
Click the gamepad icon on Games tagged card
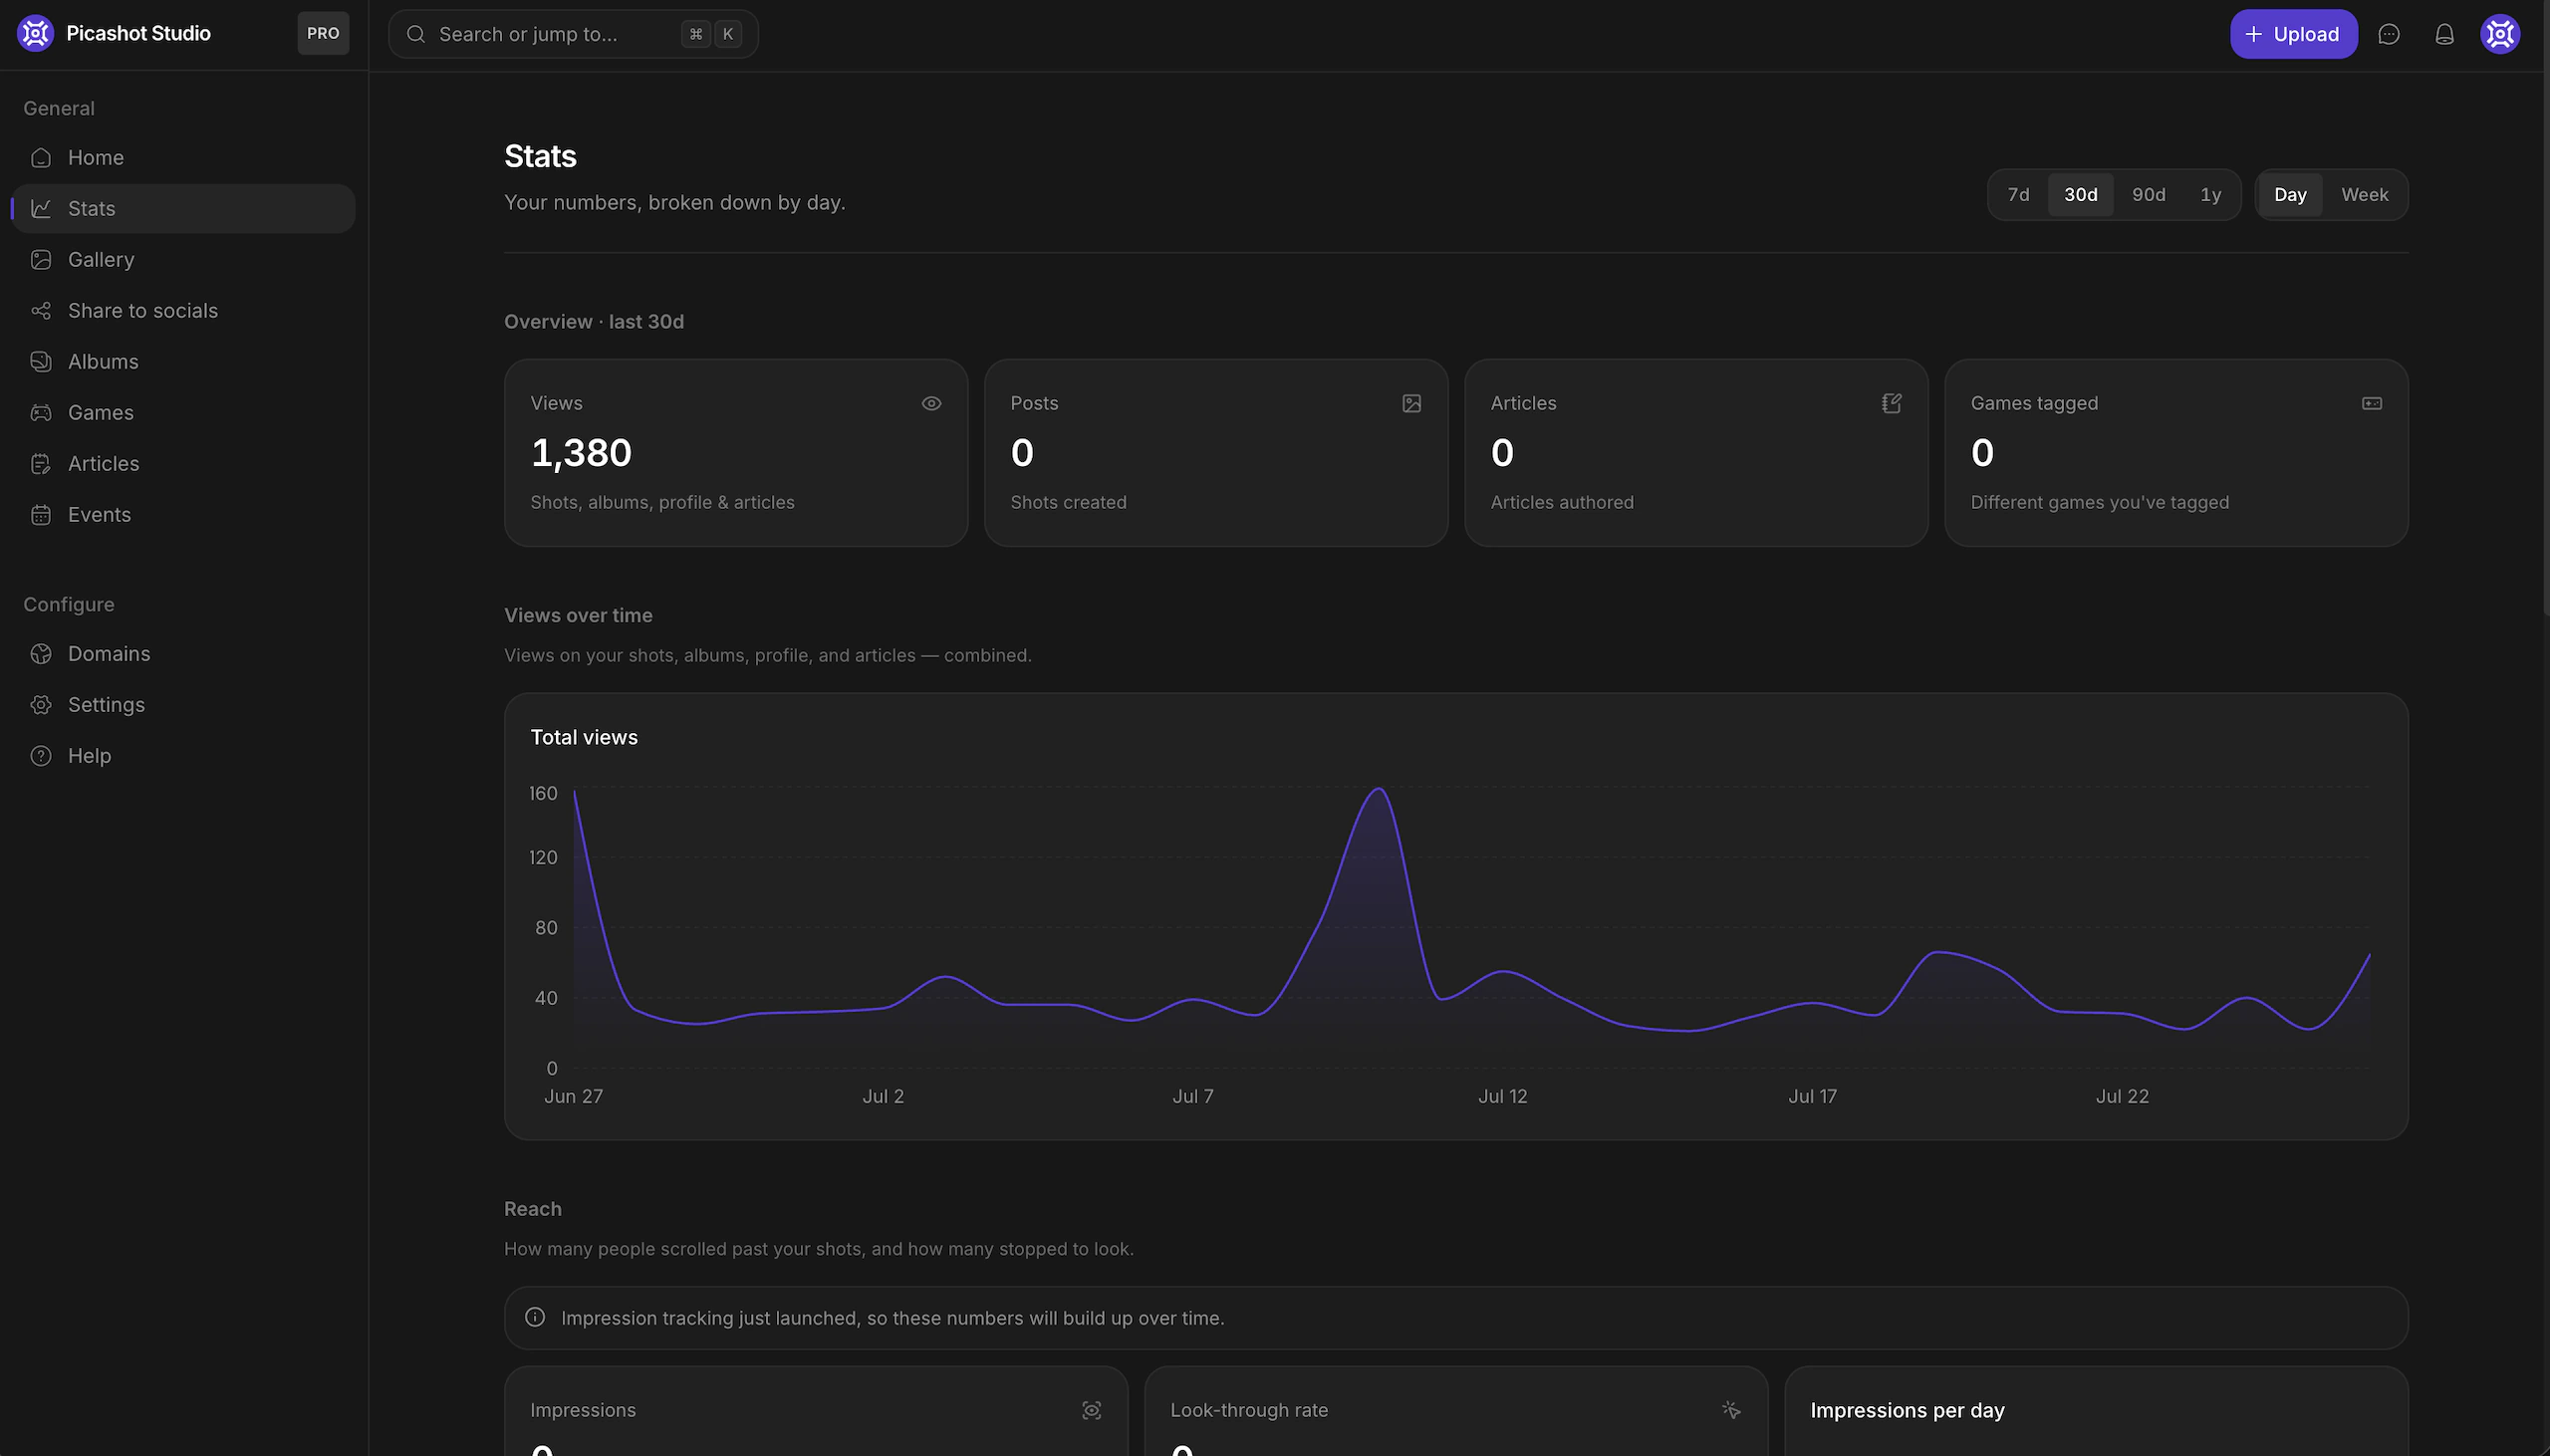coord(2371,404)
